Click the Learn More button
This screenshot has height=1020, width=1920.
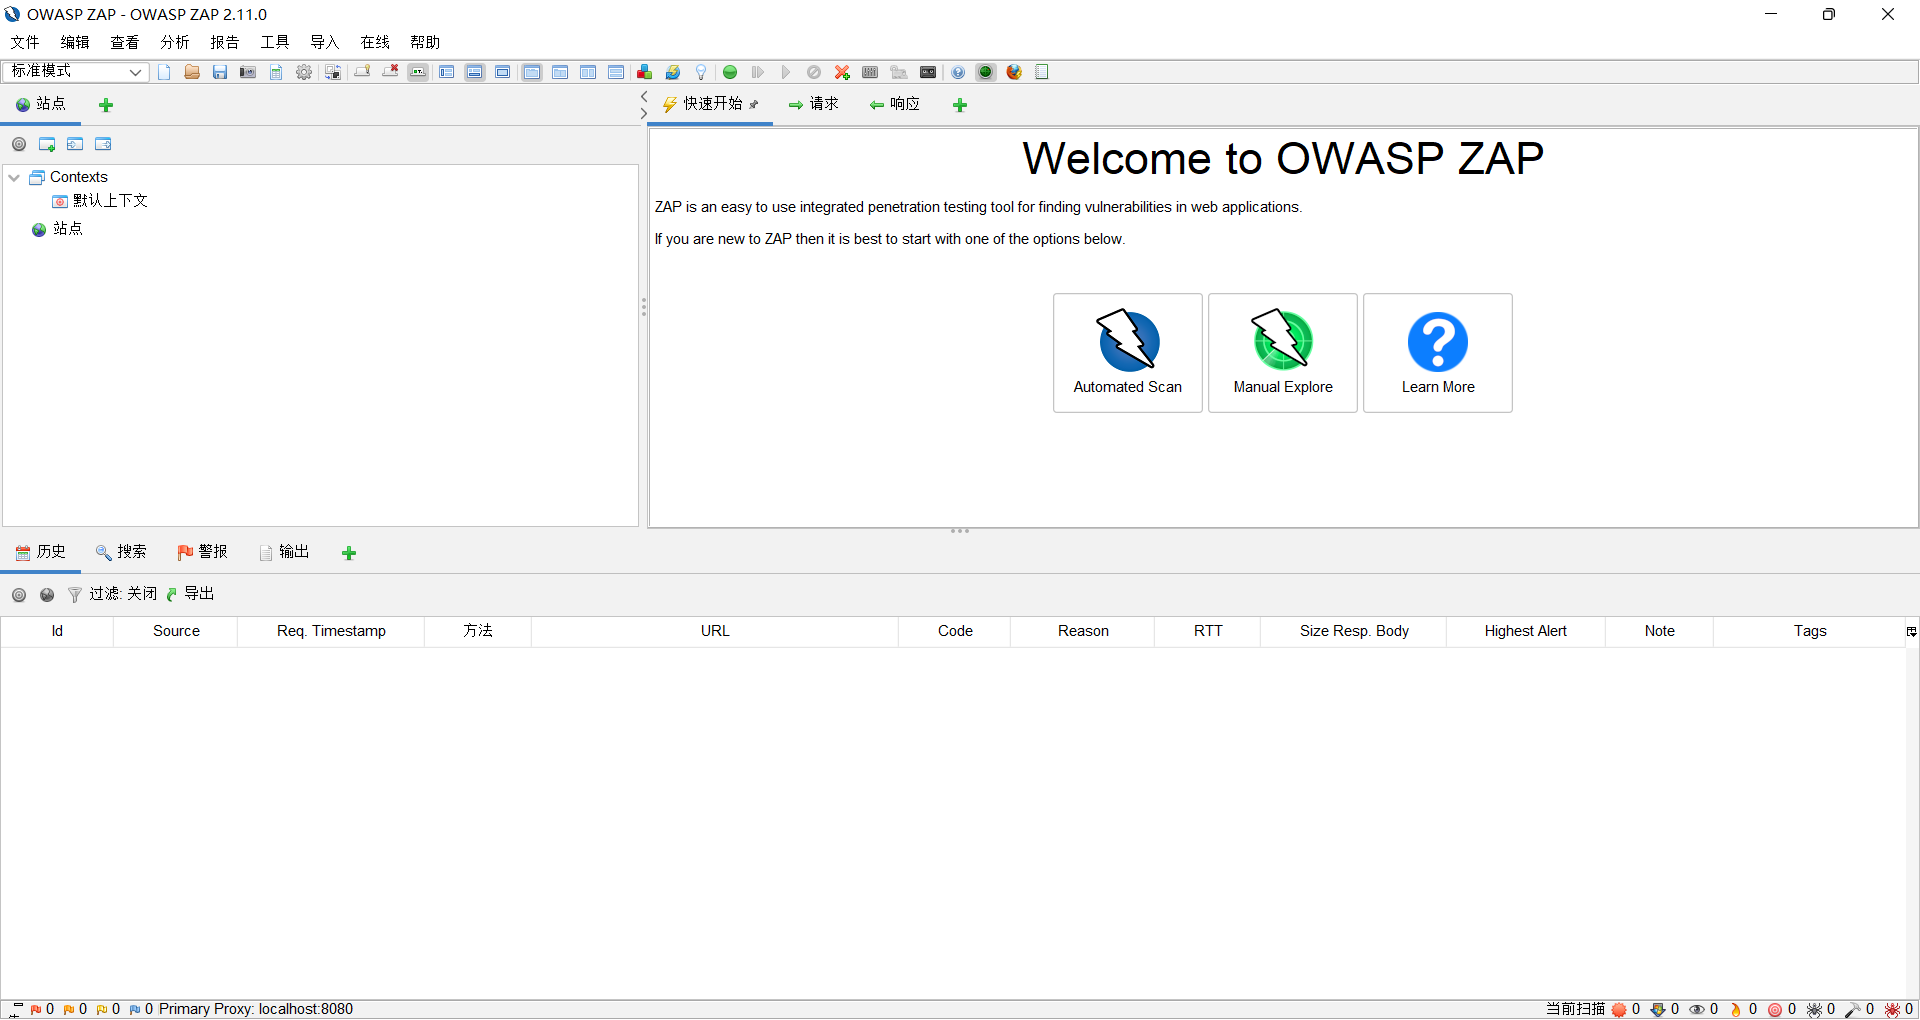point(1438,353)
